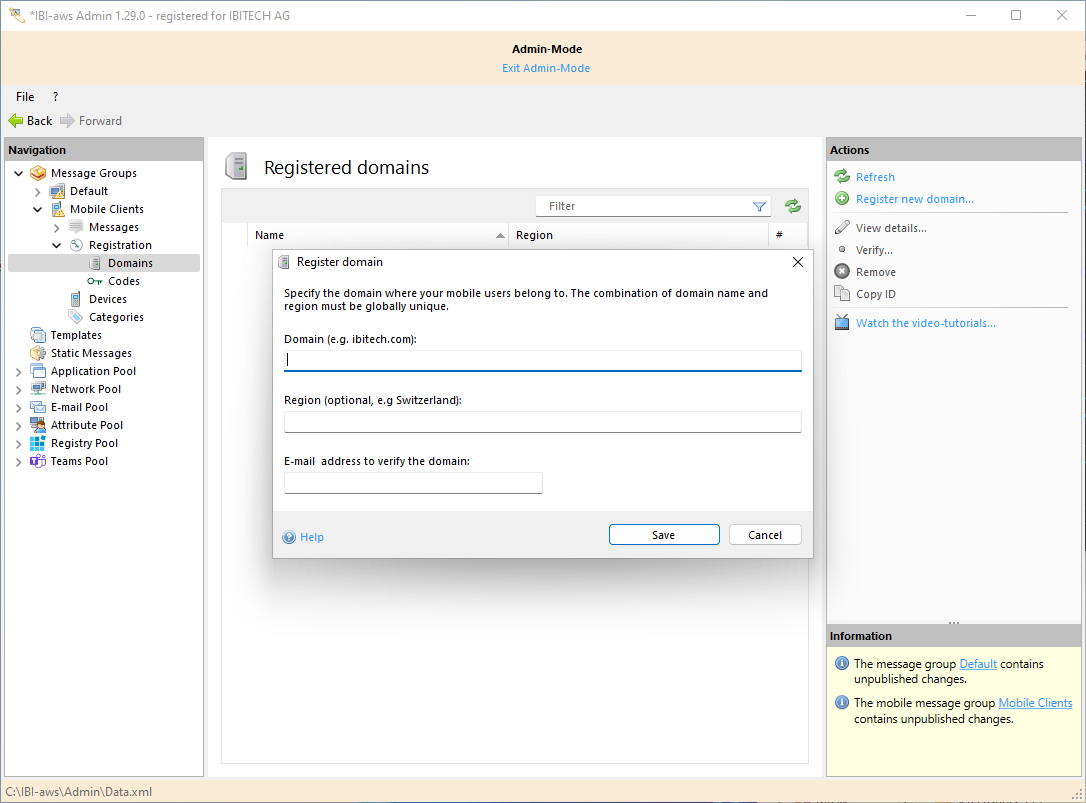Expand the Teams Pool node
The height and width of the screenshot is (803, 1086).
click(19, 461)
